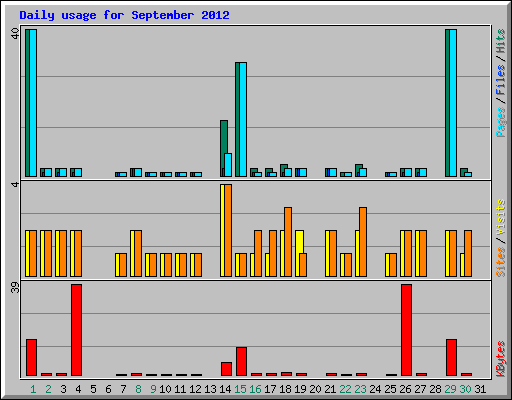Image resolution: width=512 pixels, height=400 pixels.
Task: Select the "39" axis value of the bottom chart
Action: 15,287
